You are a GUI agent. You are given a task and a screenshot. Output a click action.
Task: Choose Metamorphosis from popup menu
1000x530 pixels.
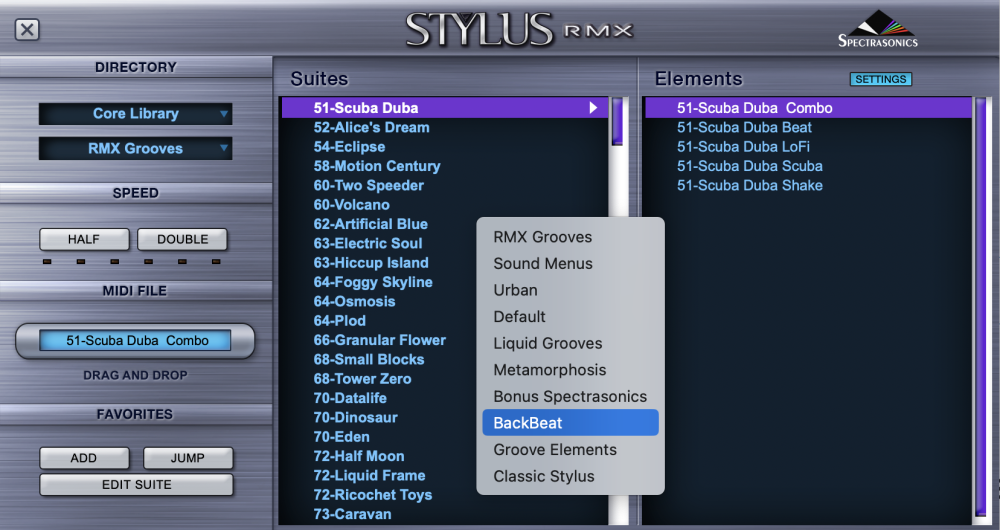(570, 370)
